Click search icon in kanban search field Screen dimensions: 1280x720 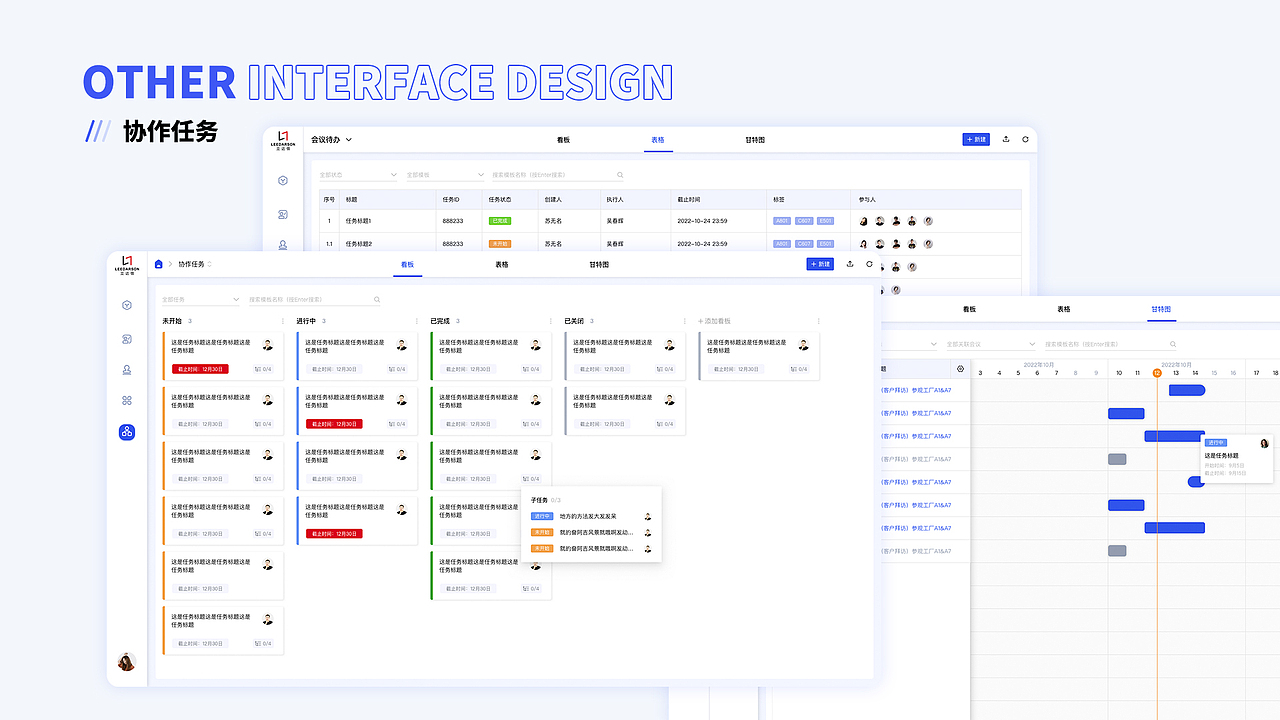377,299
